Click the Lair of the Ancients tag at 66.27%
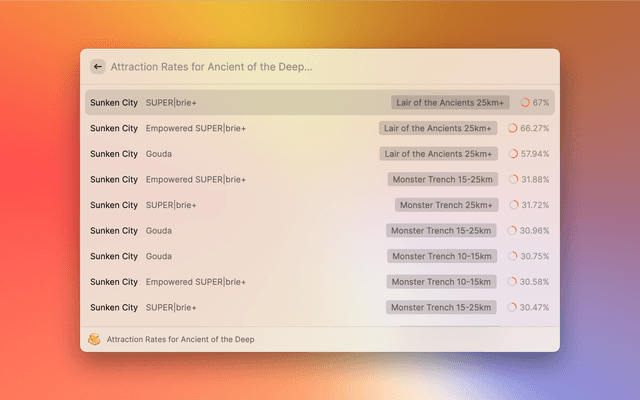Screen dimensions: 640x400 click(438, 128)
